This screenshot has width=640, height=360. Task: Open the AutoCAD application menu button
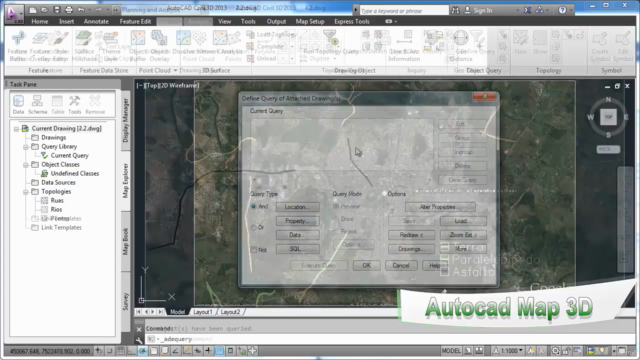tap(14, 14)
